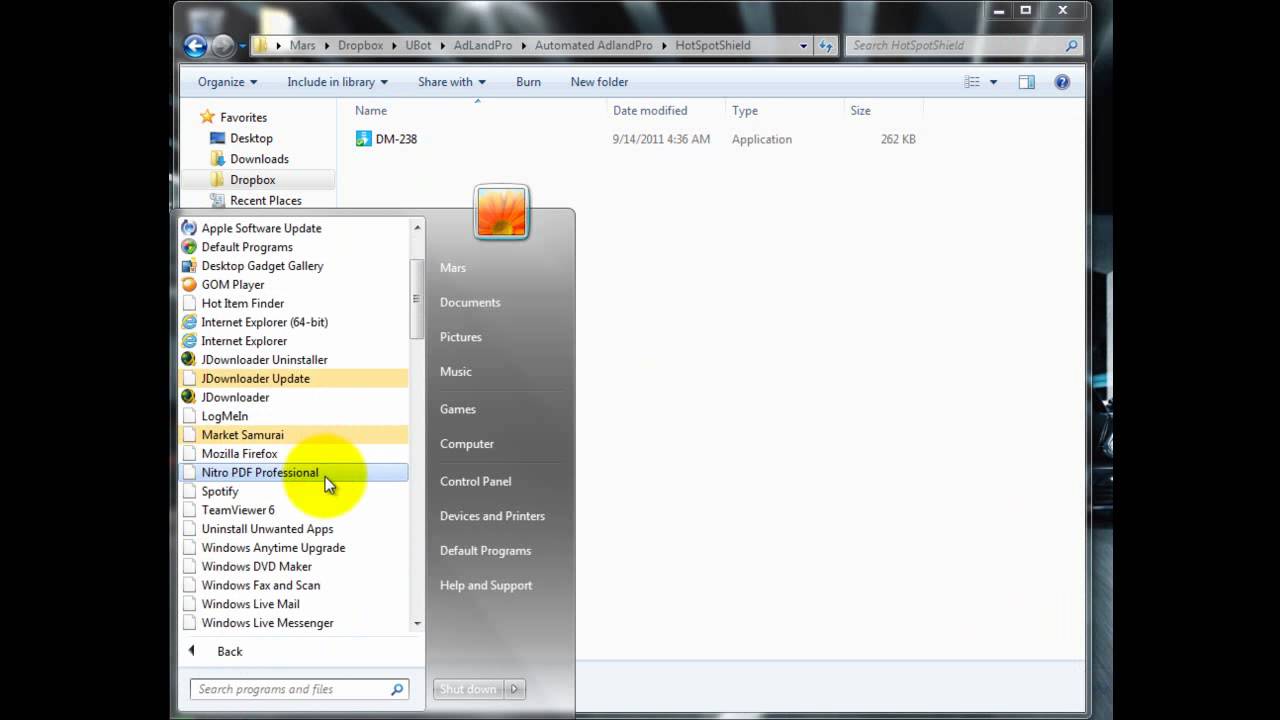Open Market Samurai entry
1280x720 pixels.
pyautogui.click(x=293, y=435)
